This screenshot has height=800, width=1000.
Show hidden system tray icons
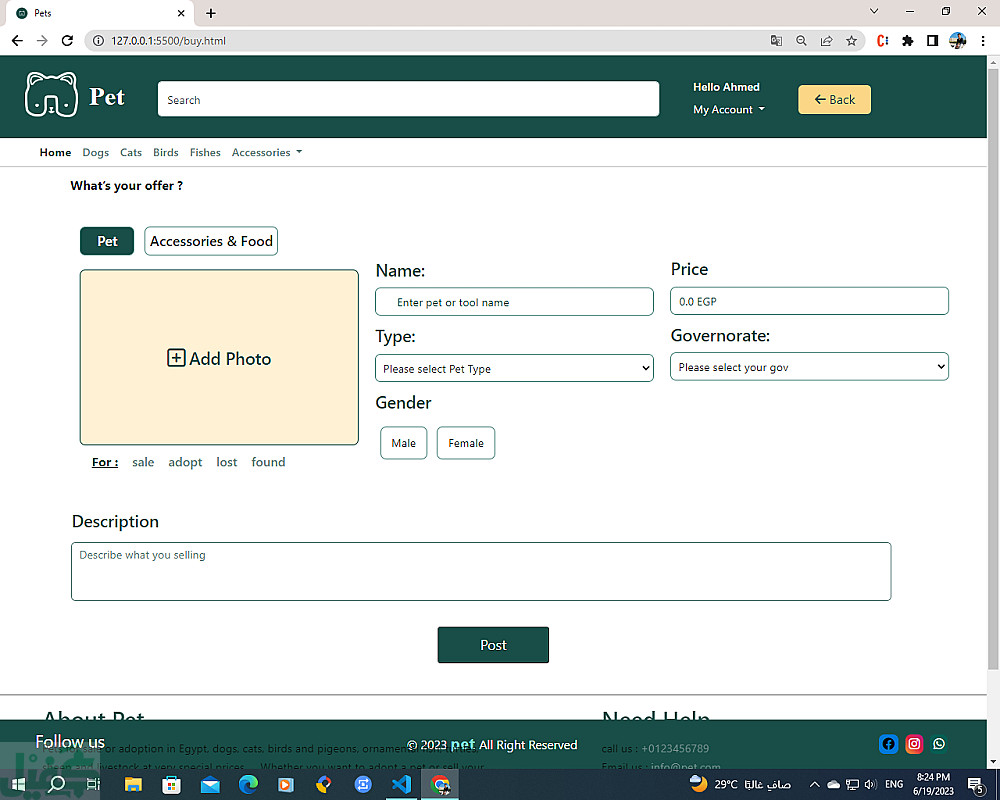[x=814, y=785]
